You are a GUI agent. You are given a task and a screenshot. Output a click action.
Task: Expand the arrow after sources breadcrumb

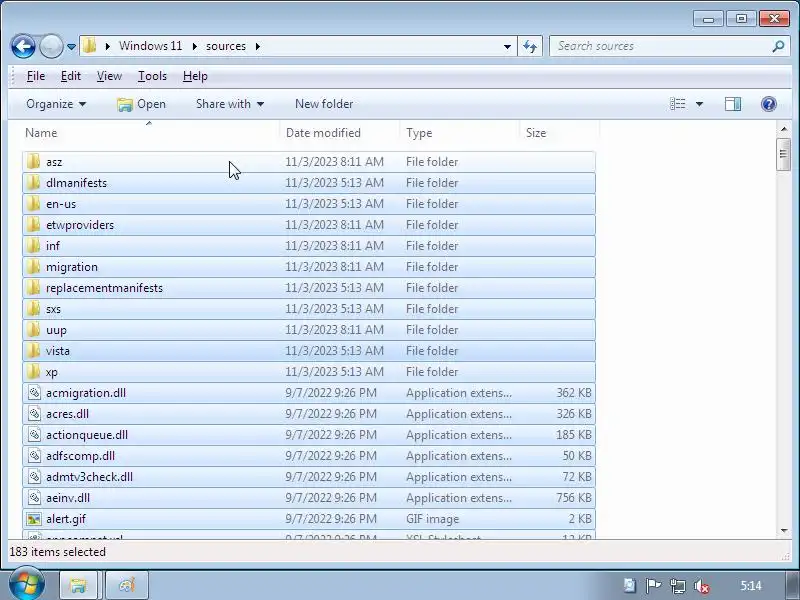(x=258, y=46)
